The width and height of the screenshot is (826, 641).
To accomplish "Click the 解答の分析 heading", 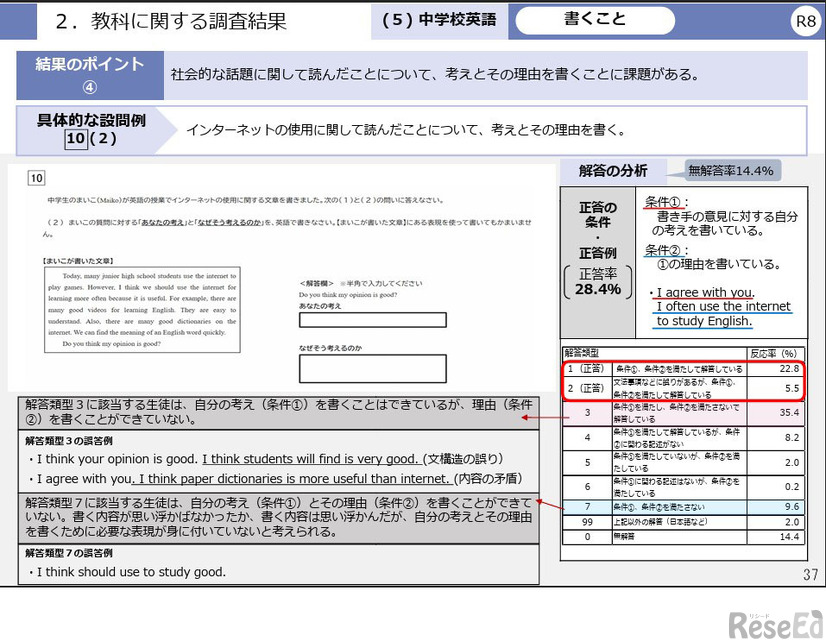I will click(613, 171).
